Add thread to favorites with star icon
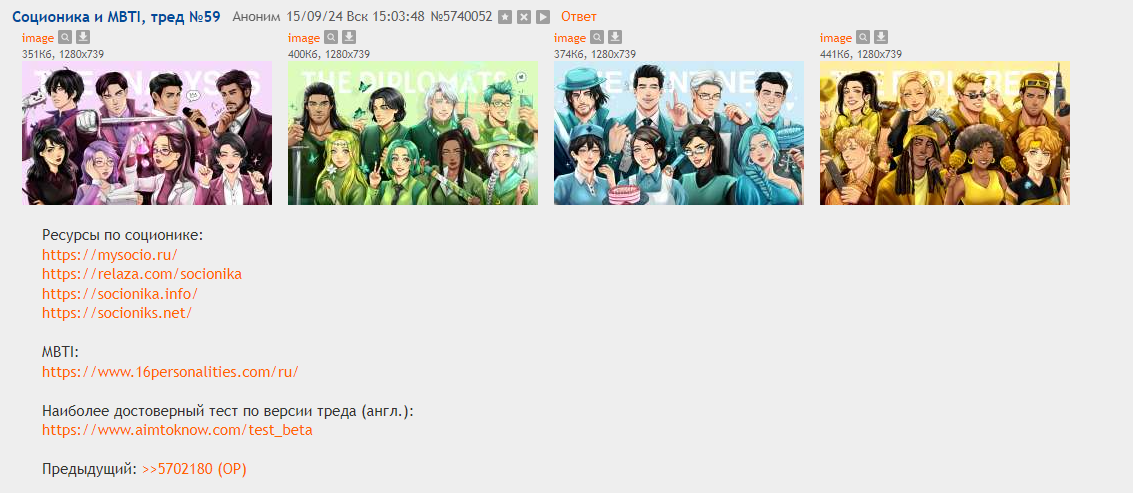 pyautogui.click(x=505, y=17)
